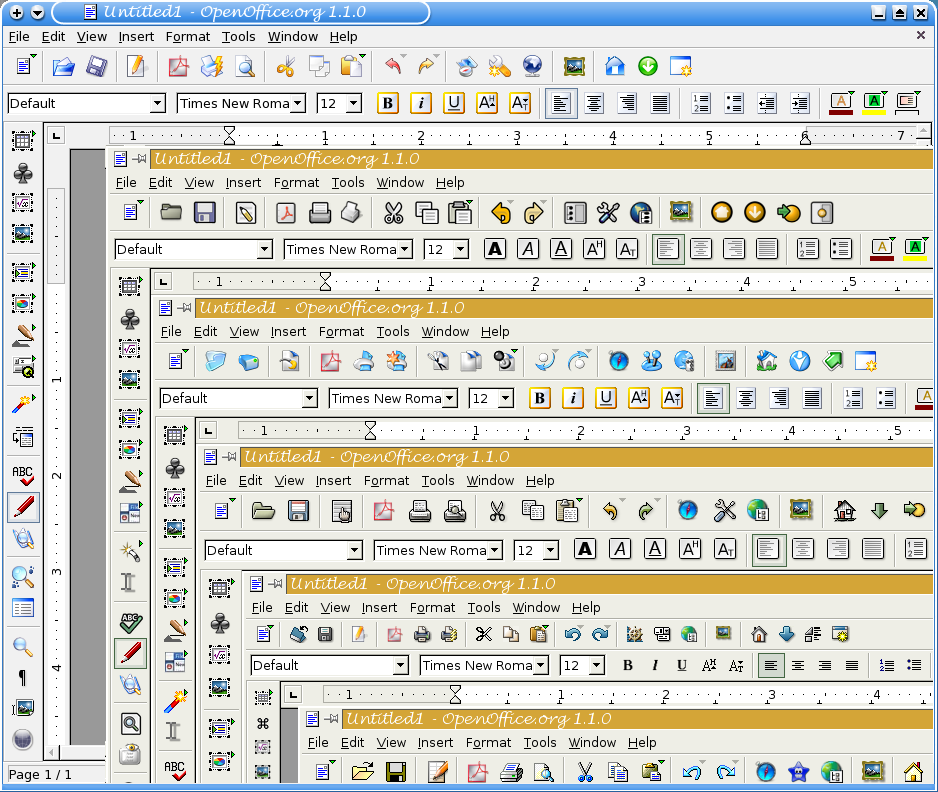Toggle Bold in outermost formatting toolbar
Screen dimensions: 938x792
click(388, 103)
